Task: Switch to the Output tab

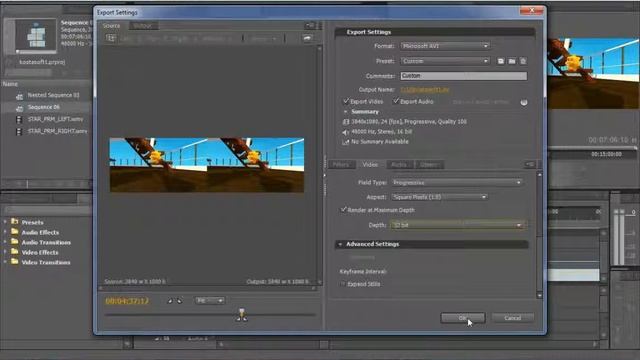Action: 142,26
